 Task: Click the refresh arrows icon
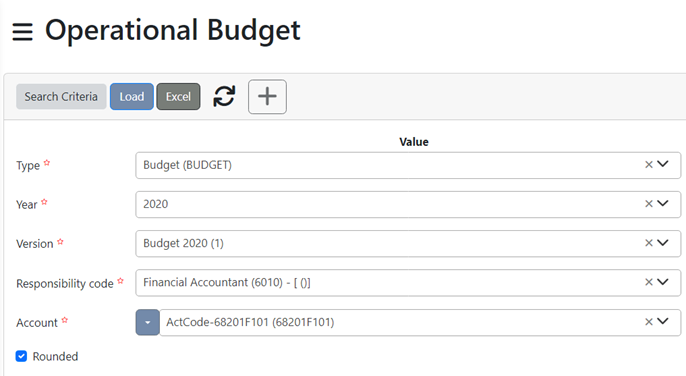[x=224, y=96]
